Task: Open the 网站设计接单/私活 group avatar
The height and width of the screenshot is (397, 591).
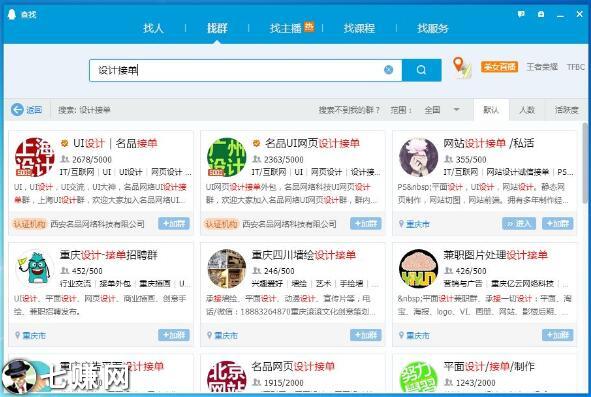Action: point(418,157)
